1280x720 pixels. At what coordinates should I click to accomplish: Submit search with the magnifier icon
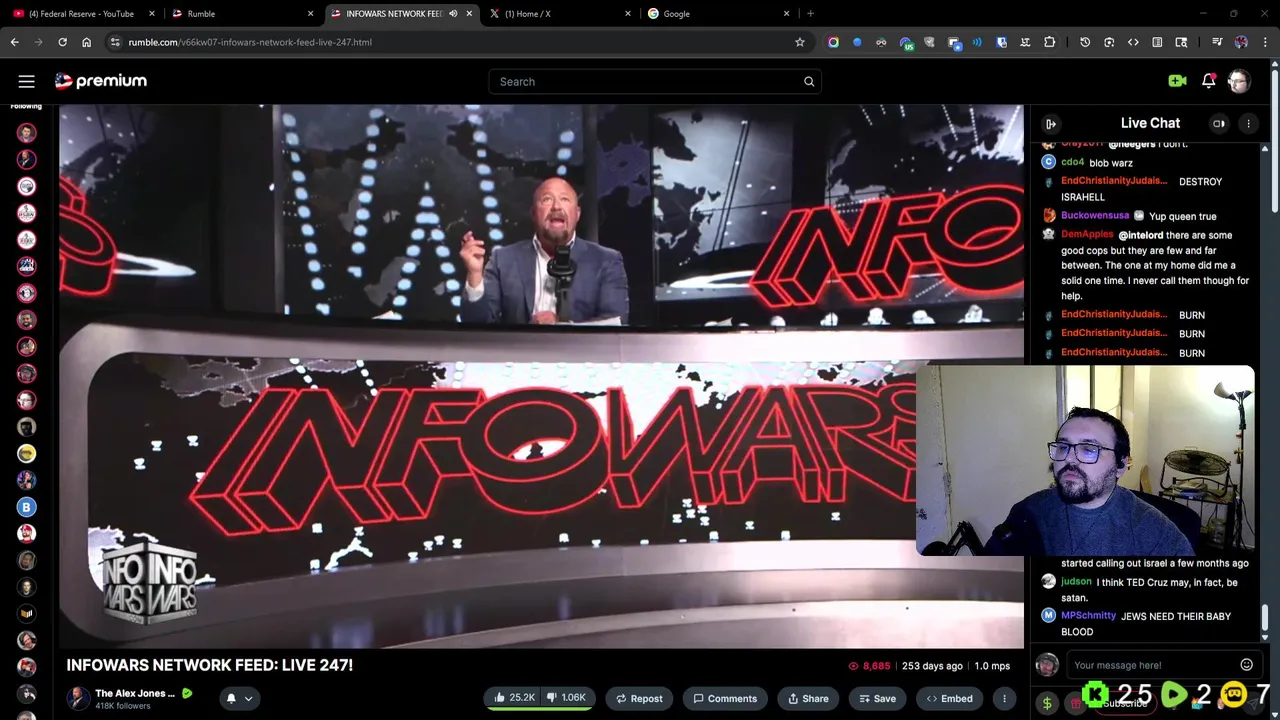tap(809, 82)
